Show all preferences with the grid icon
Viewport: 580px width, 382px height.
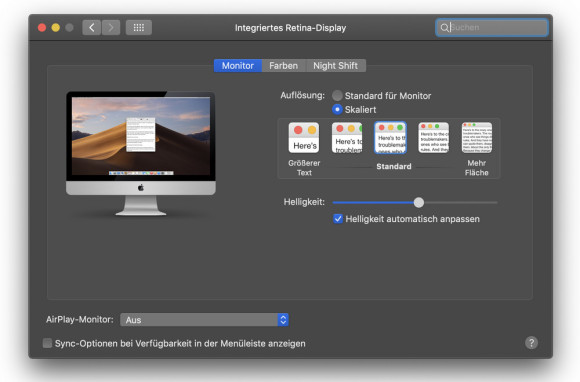point(139,27)
